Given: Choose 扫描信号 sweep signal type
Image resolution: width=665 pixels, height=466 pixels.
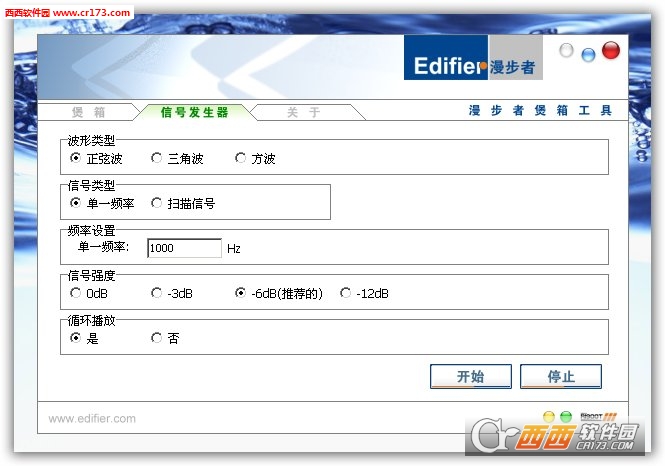Looking at the screenshot, I should coord(183,204).
